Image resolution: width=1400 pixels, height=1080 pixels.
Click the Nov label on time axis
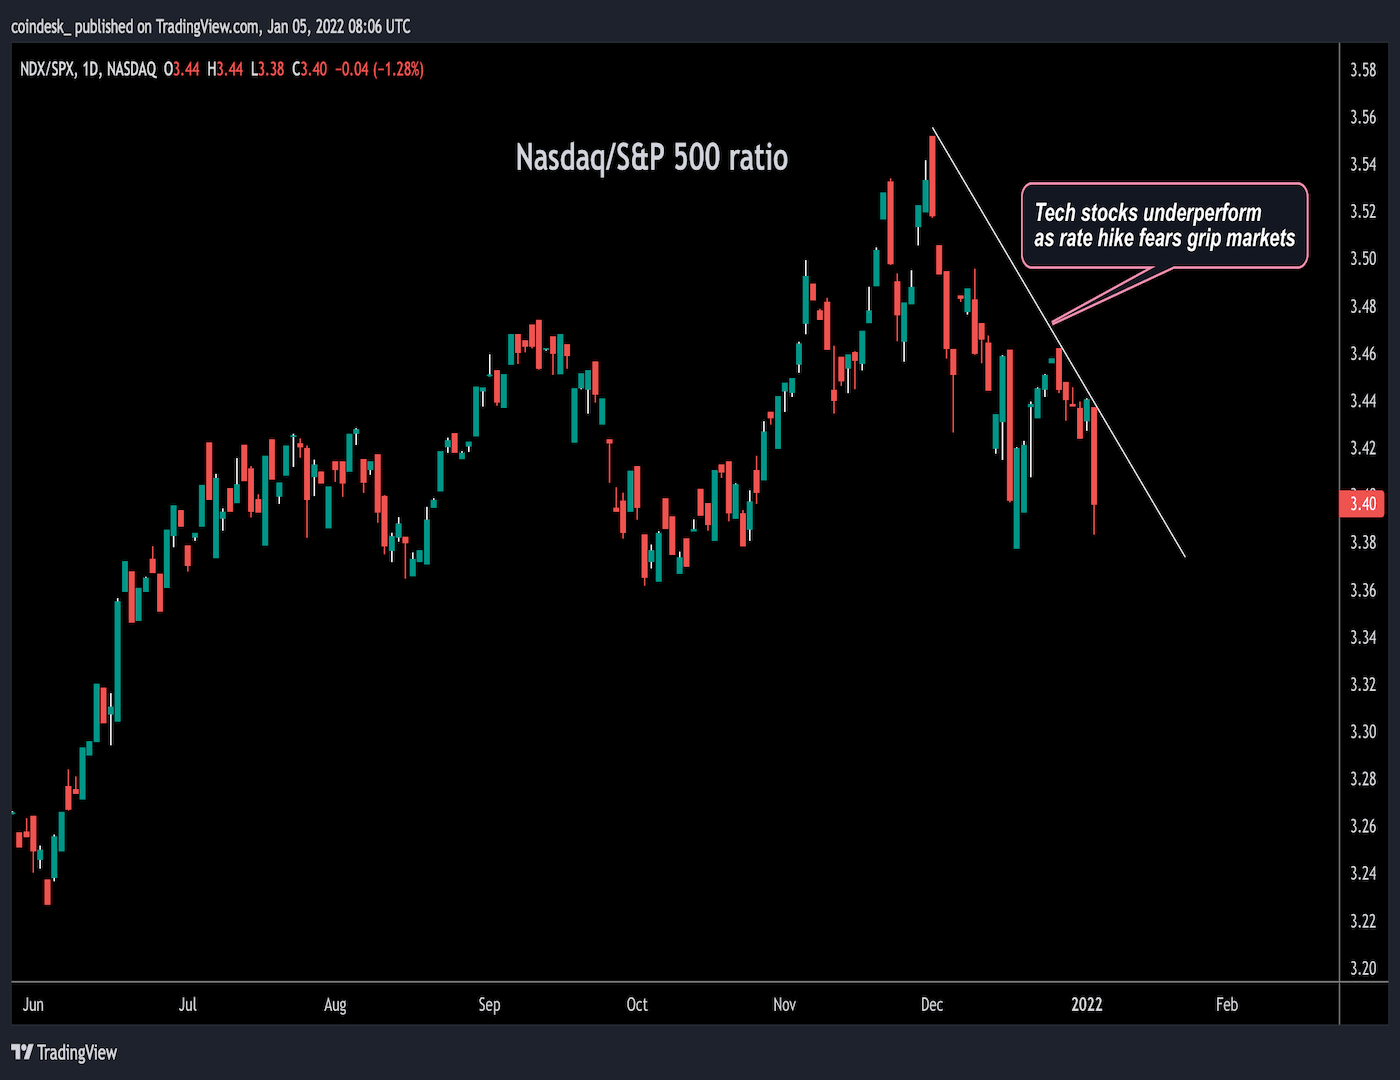pos(785,1004)
